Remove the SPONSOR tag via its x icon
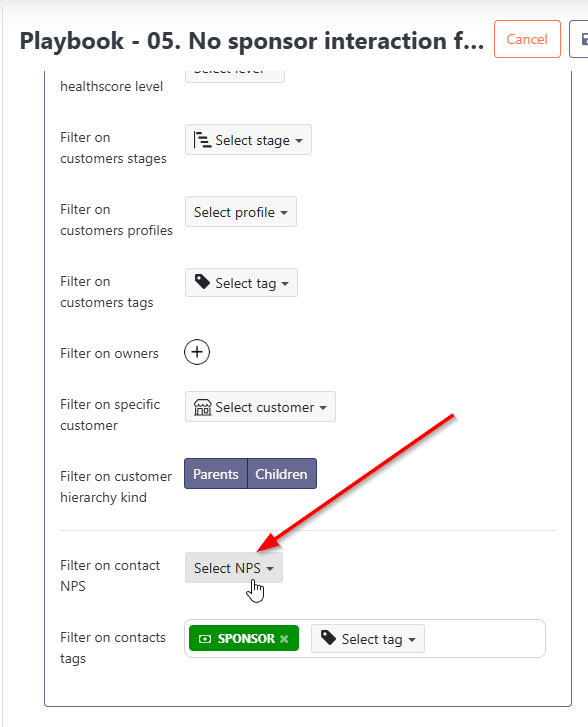The image size is (588, 727). pos(284,639)
